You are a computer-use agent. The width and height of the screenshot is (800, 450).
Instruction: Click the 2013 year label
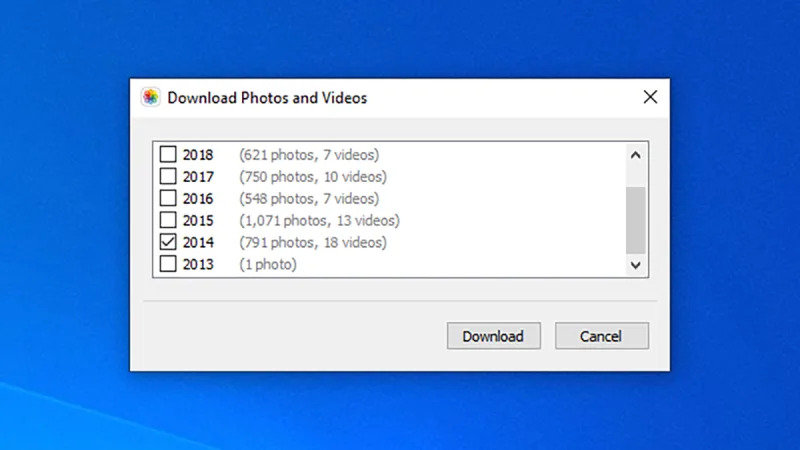pyautogui.click(x=198, y=264)
